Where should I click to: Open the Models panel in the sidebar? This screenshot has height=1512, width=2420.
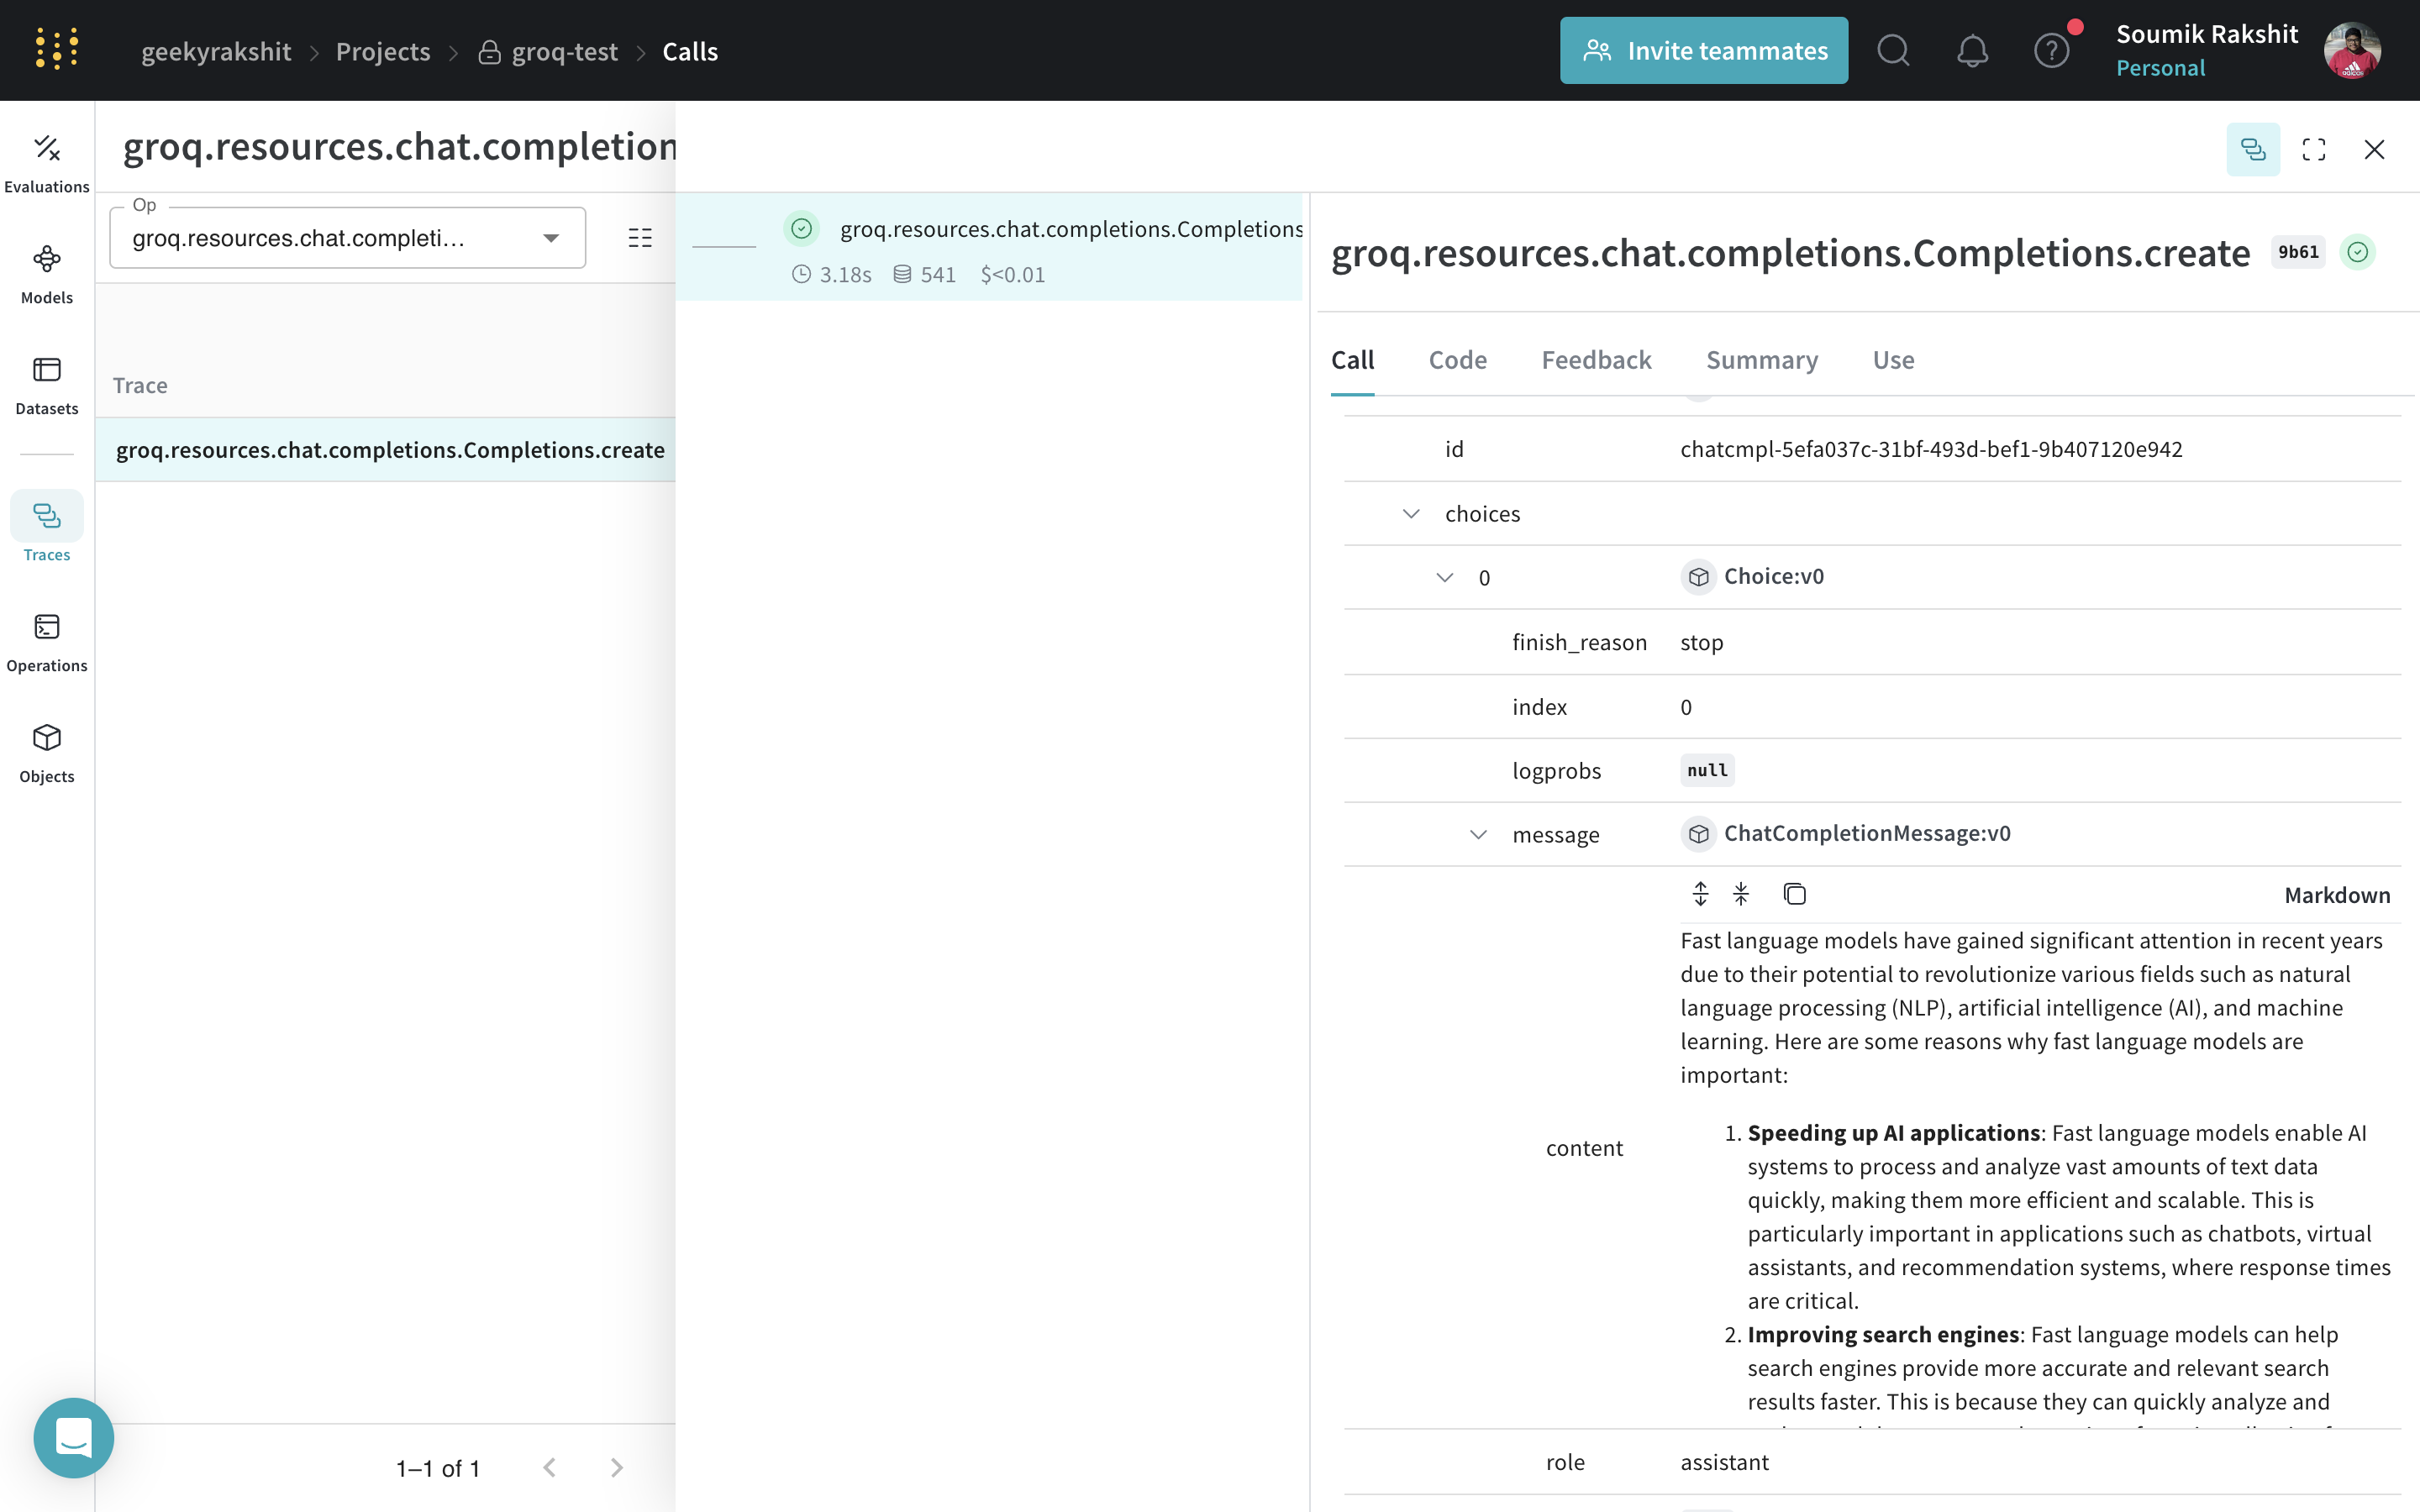[46, 268]
